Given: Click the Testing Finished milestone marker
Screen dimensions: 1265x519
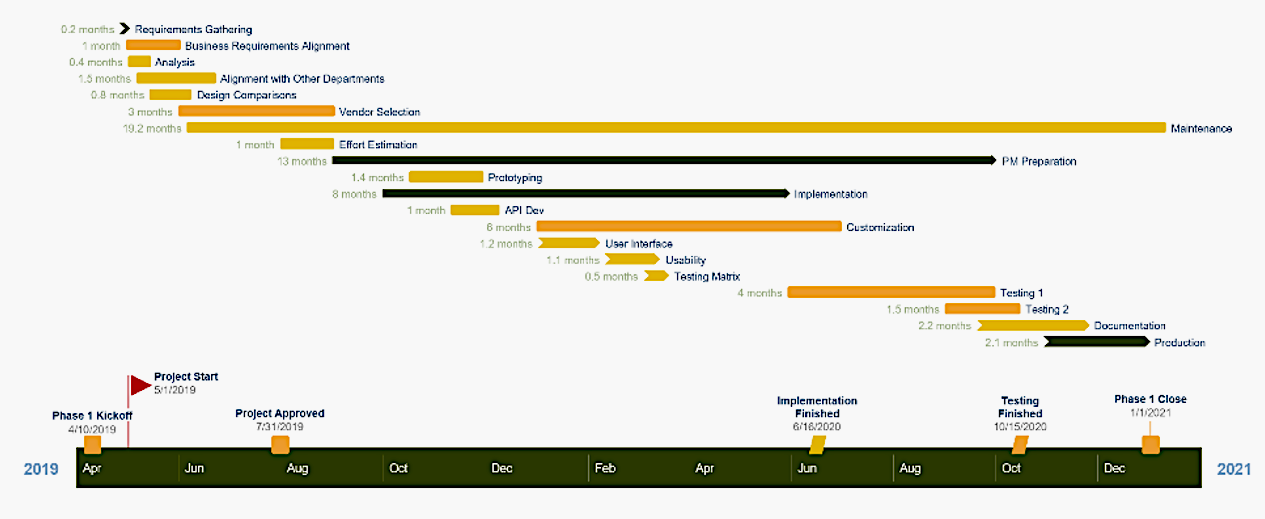Looking at the screenshot, I should (1019, 444).
